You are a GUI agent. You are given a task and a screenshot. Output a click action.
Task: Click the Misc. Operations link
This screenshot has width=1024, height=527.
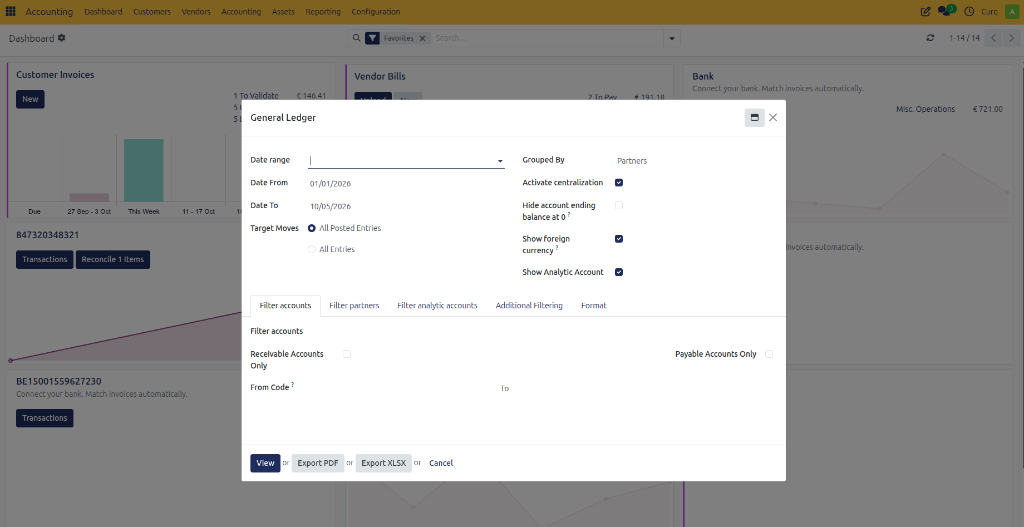tap(925, 109)
